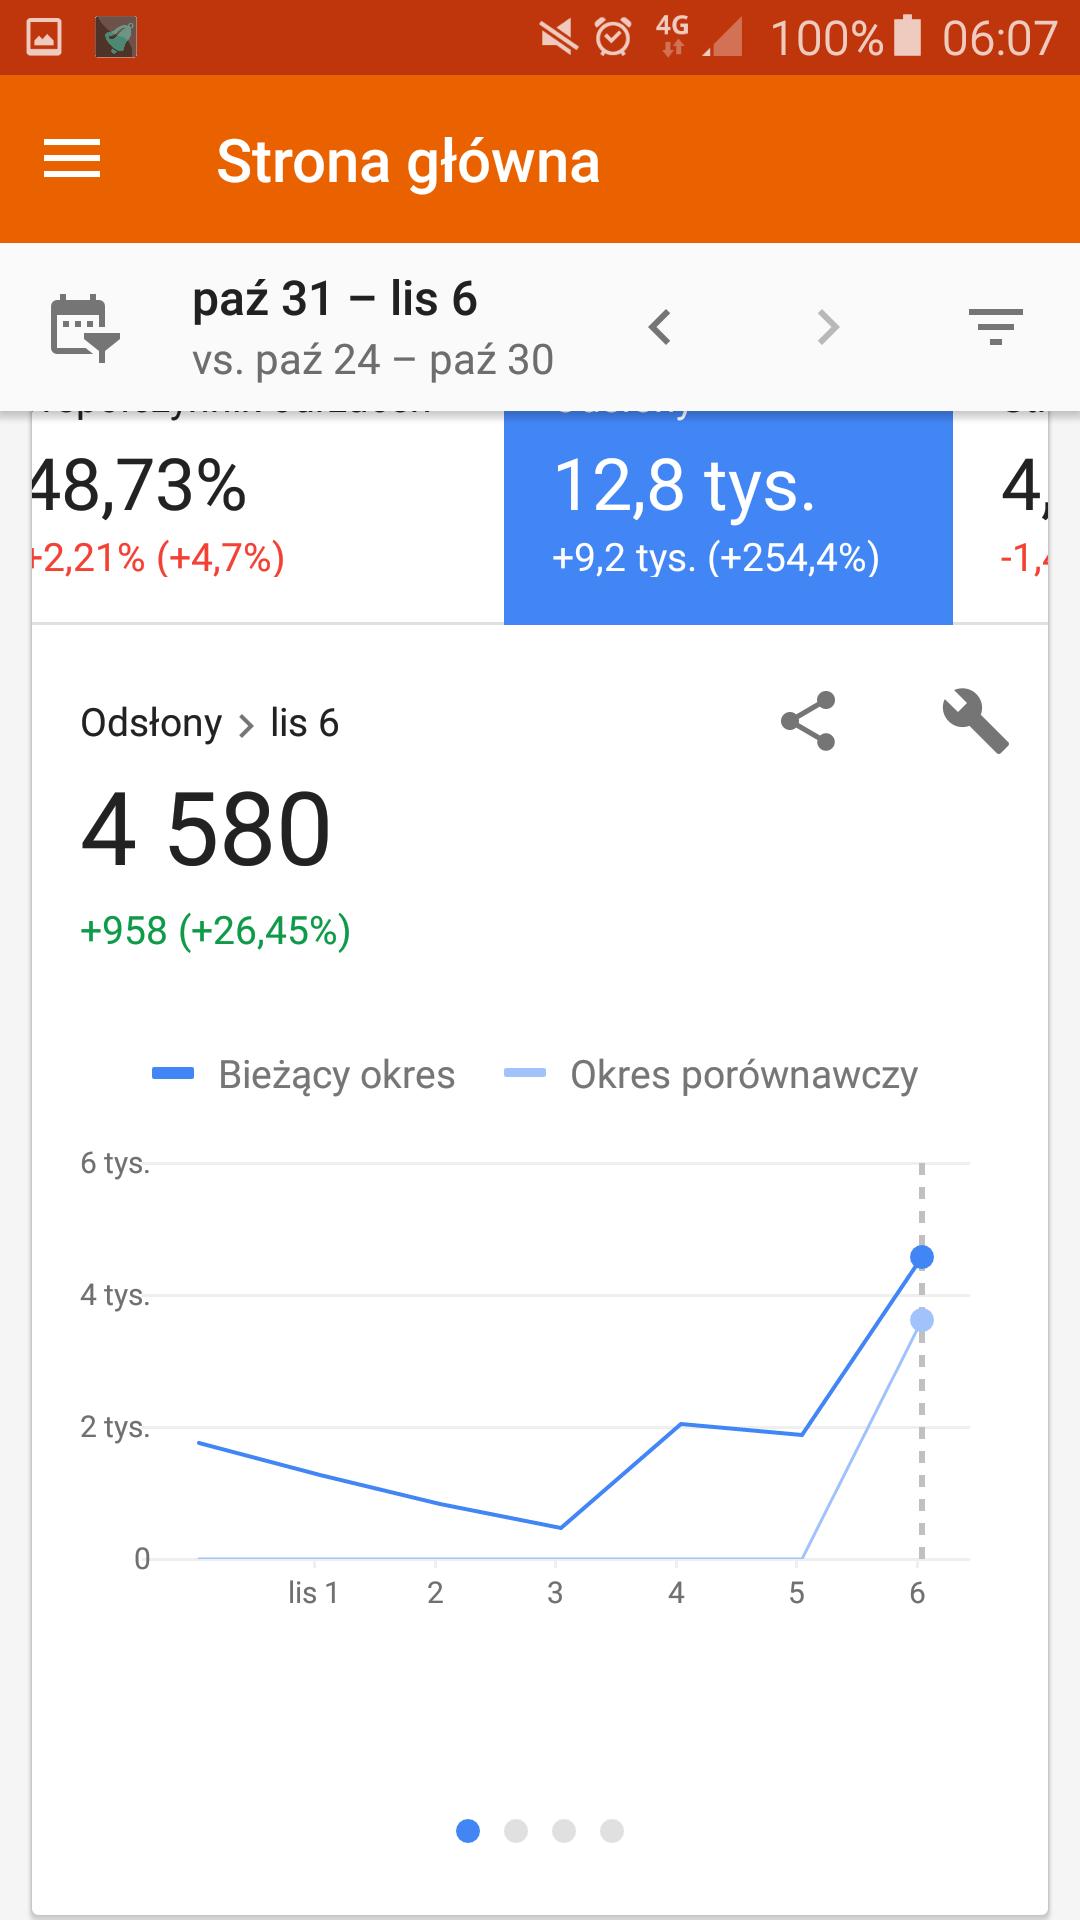Image resolution: width=1080 pixels, height=1920 pixels.
Task: Select comparison period data point on lis 6
Action: point(922,1320)
